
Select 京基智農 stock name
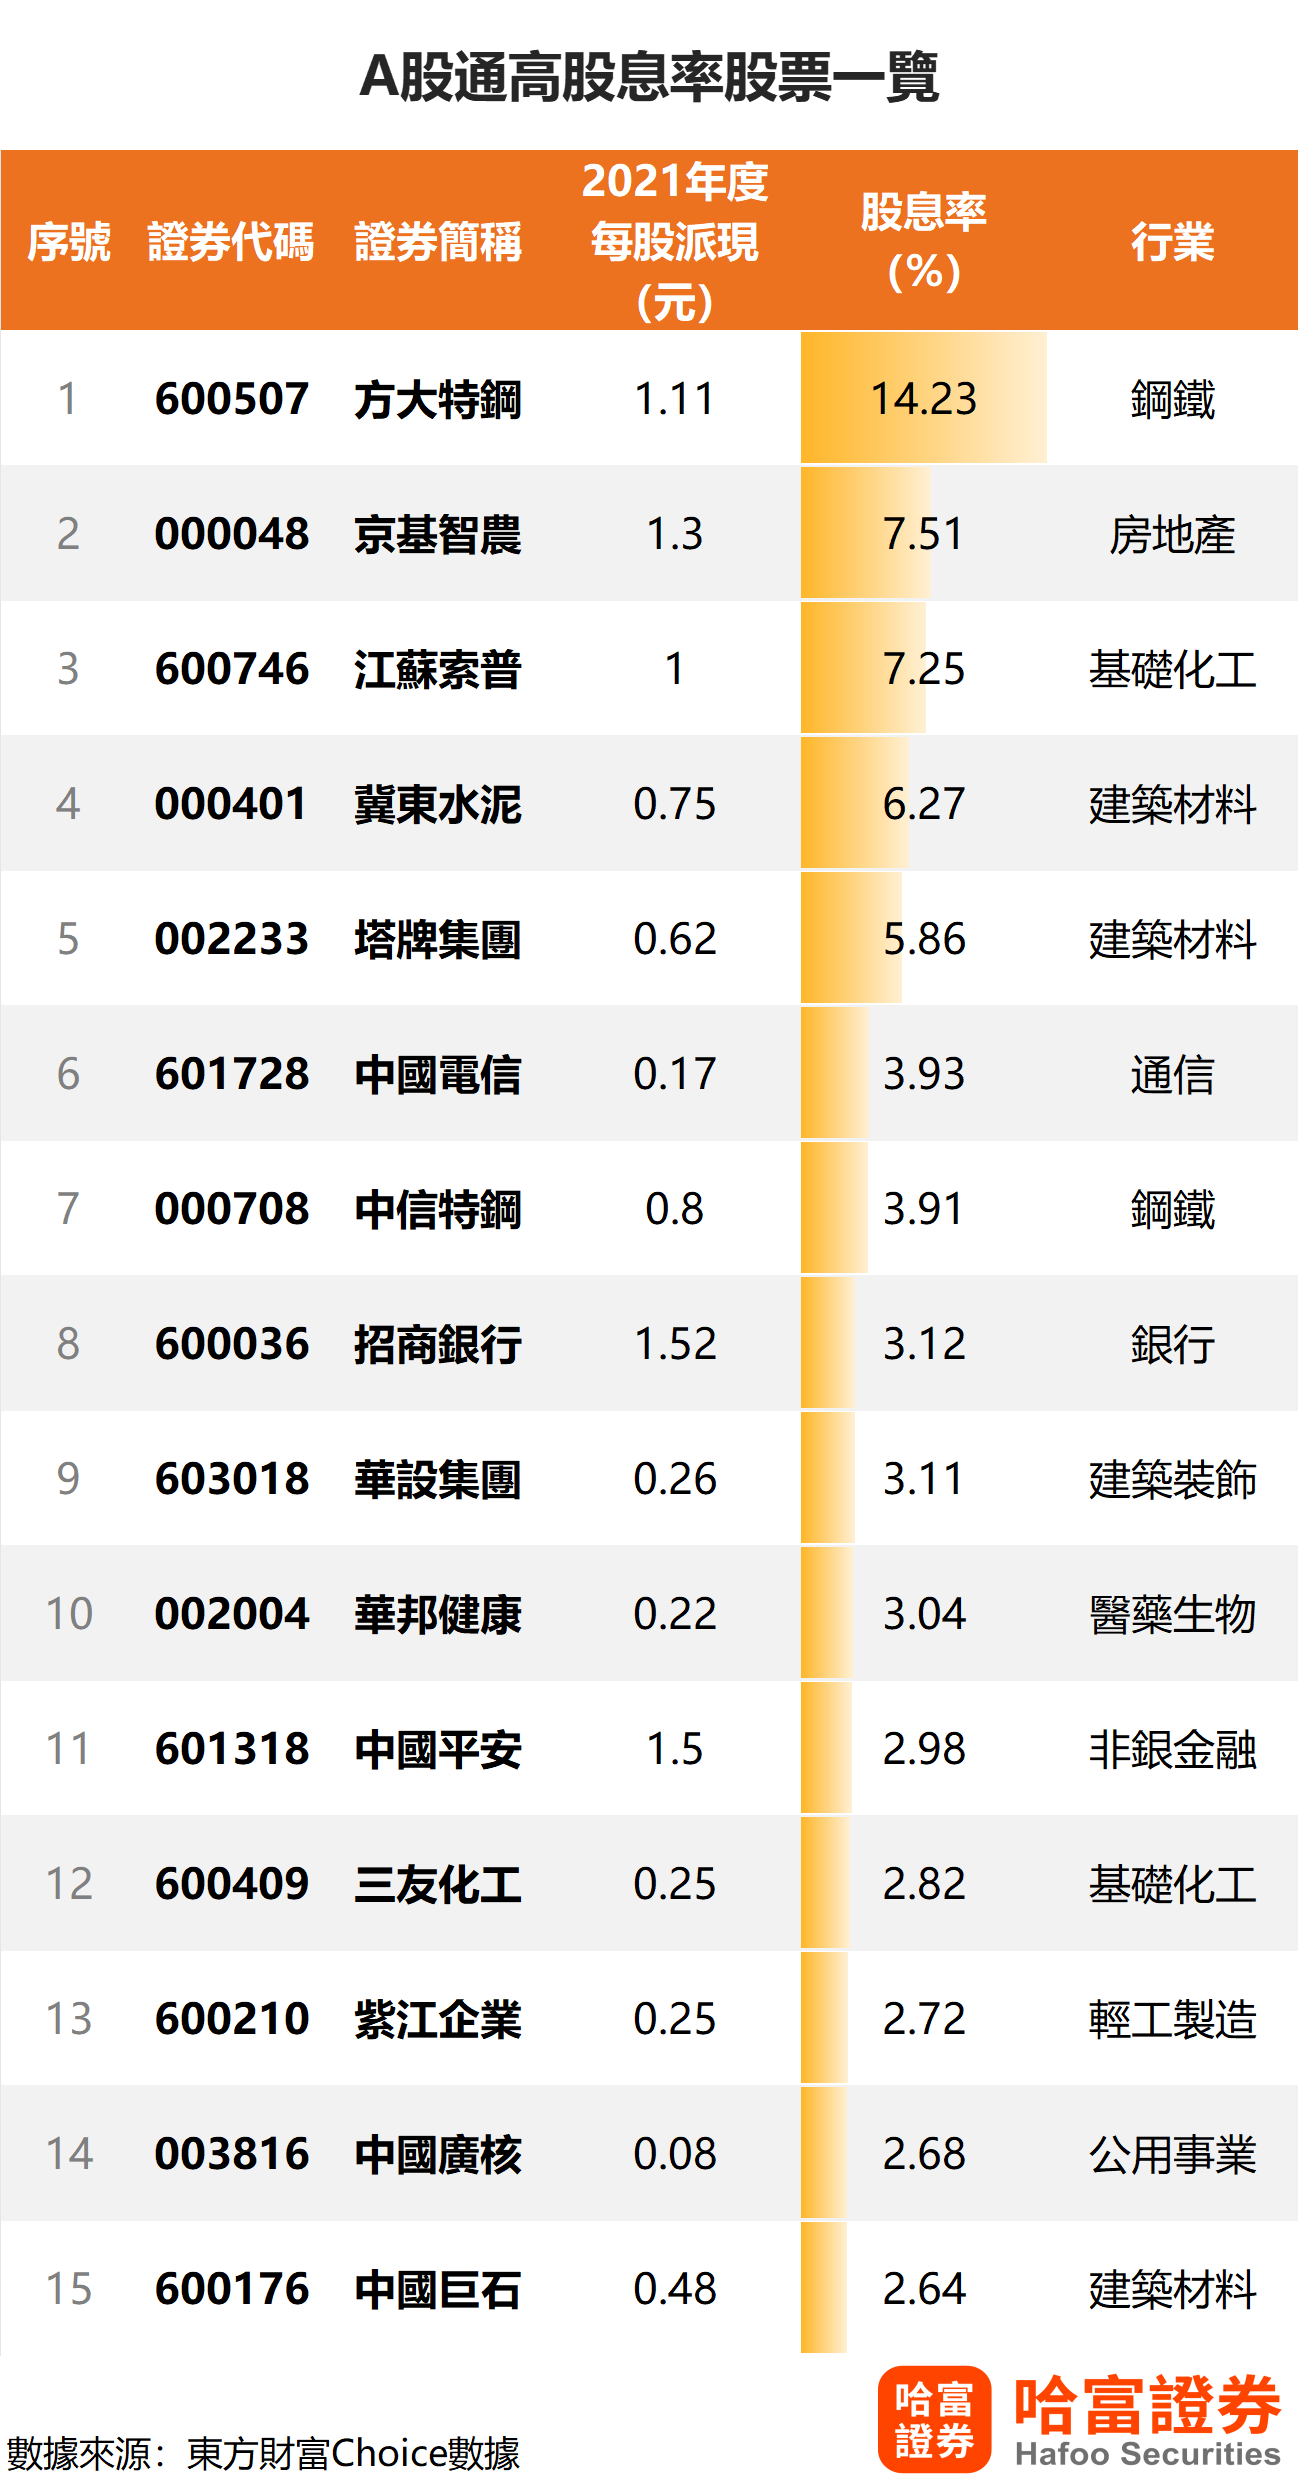(x=437, y=534)
